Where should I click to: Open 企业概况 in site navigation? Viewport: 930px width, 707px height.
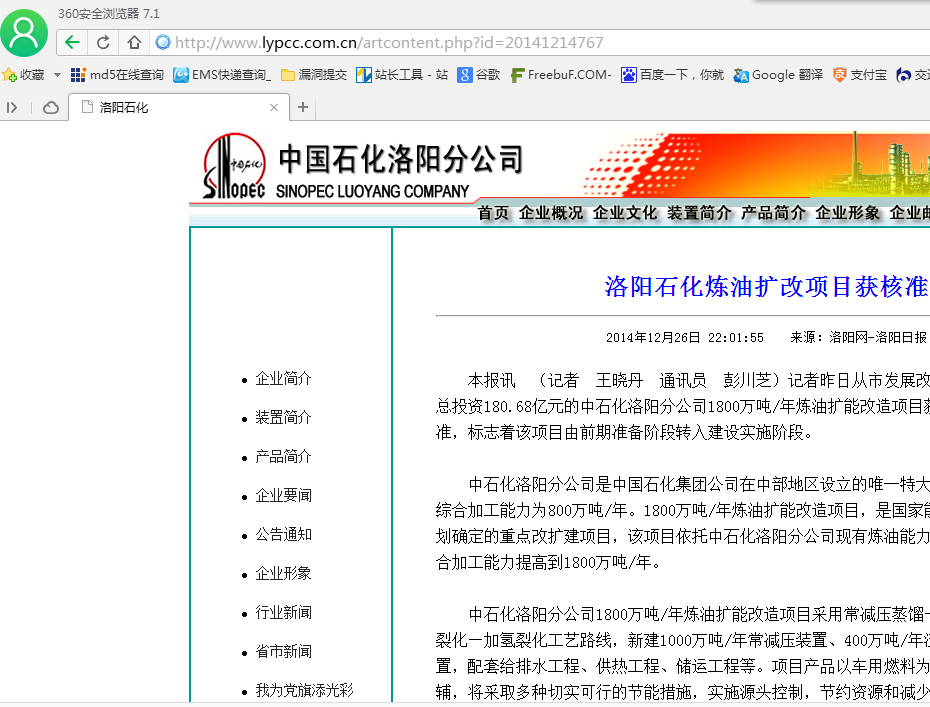point(550,213)
